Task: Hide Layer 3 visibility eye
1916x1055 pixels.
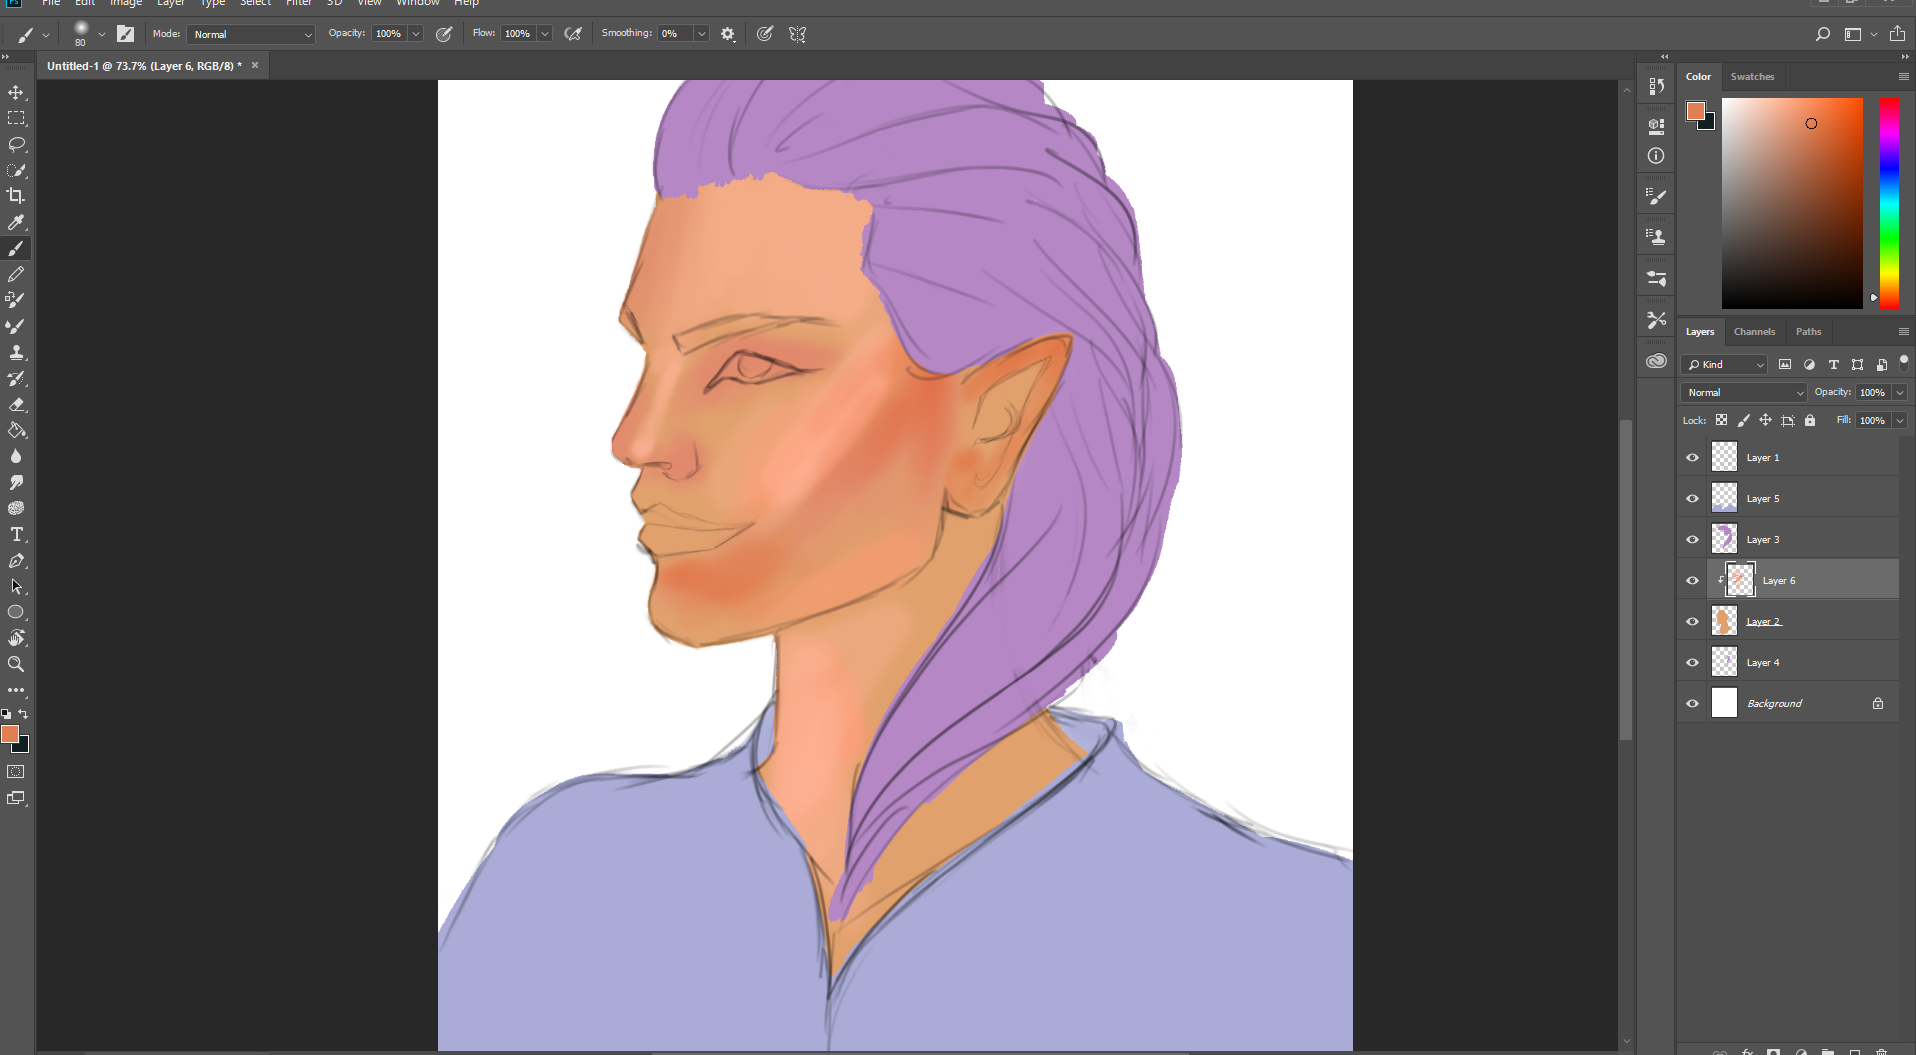Action: click(1693, 540)
